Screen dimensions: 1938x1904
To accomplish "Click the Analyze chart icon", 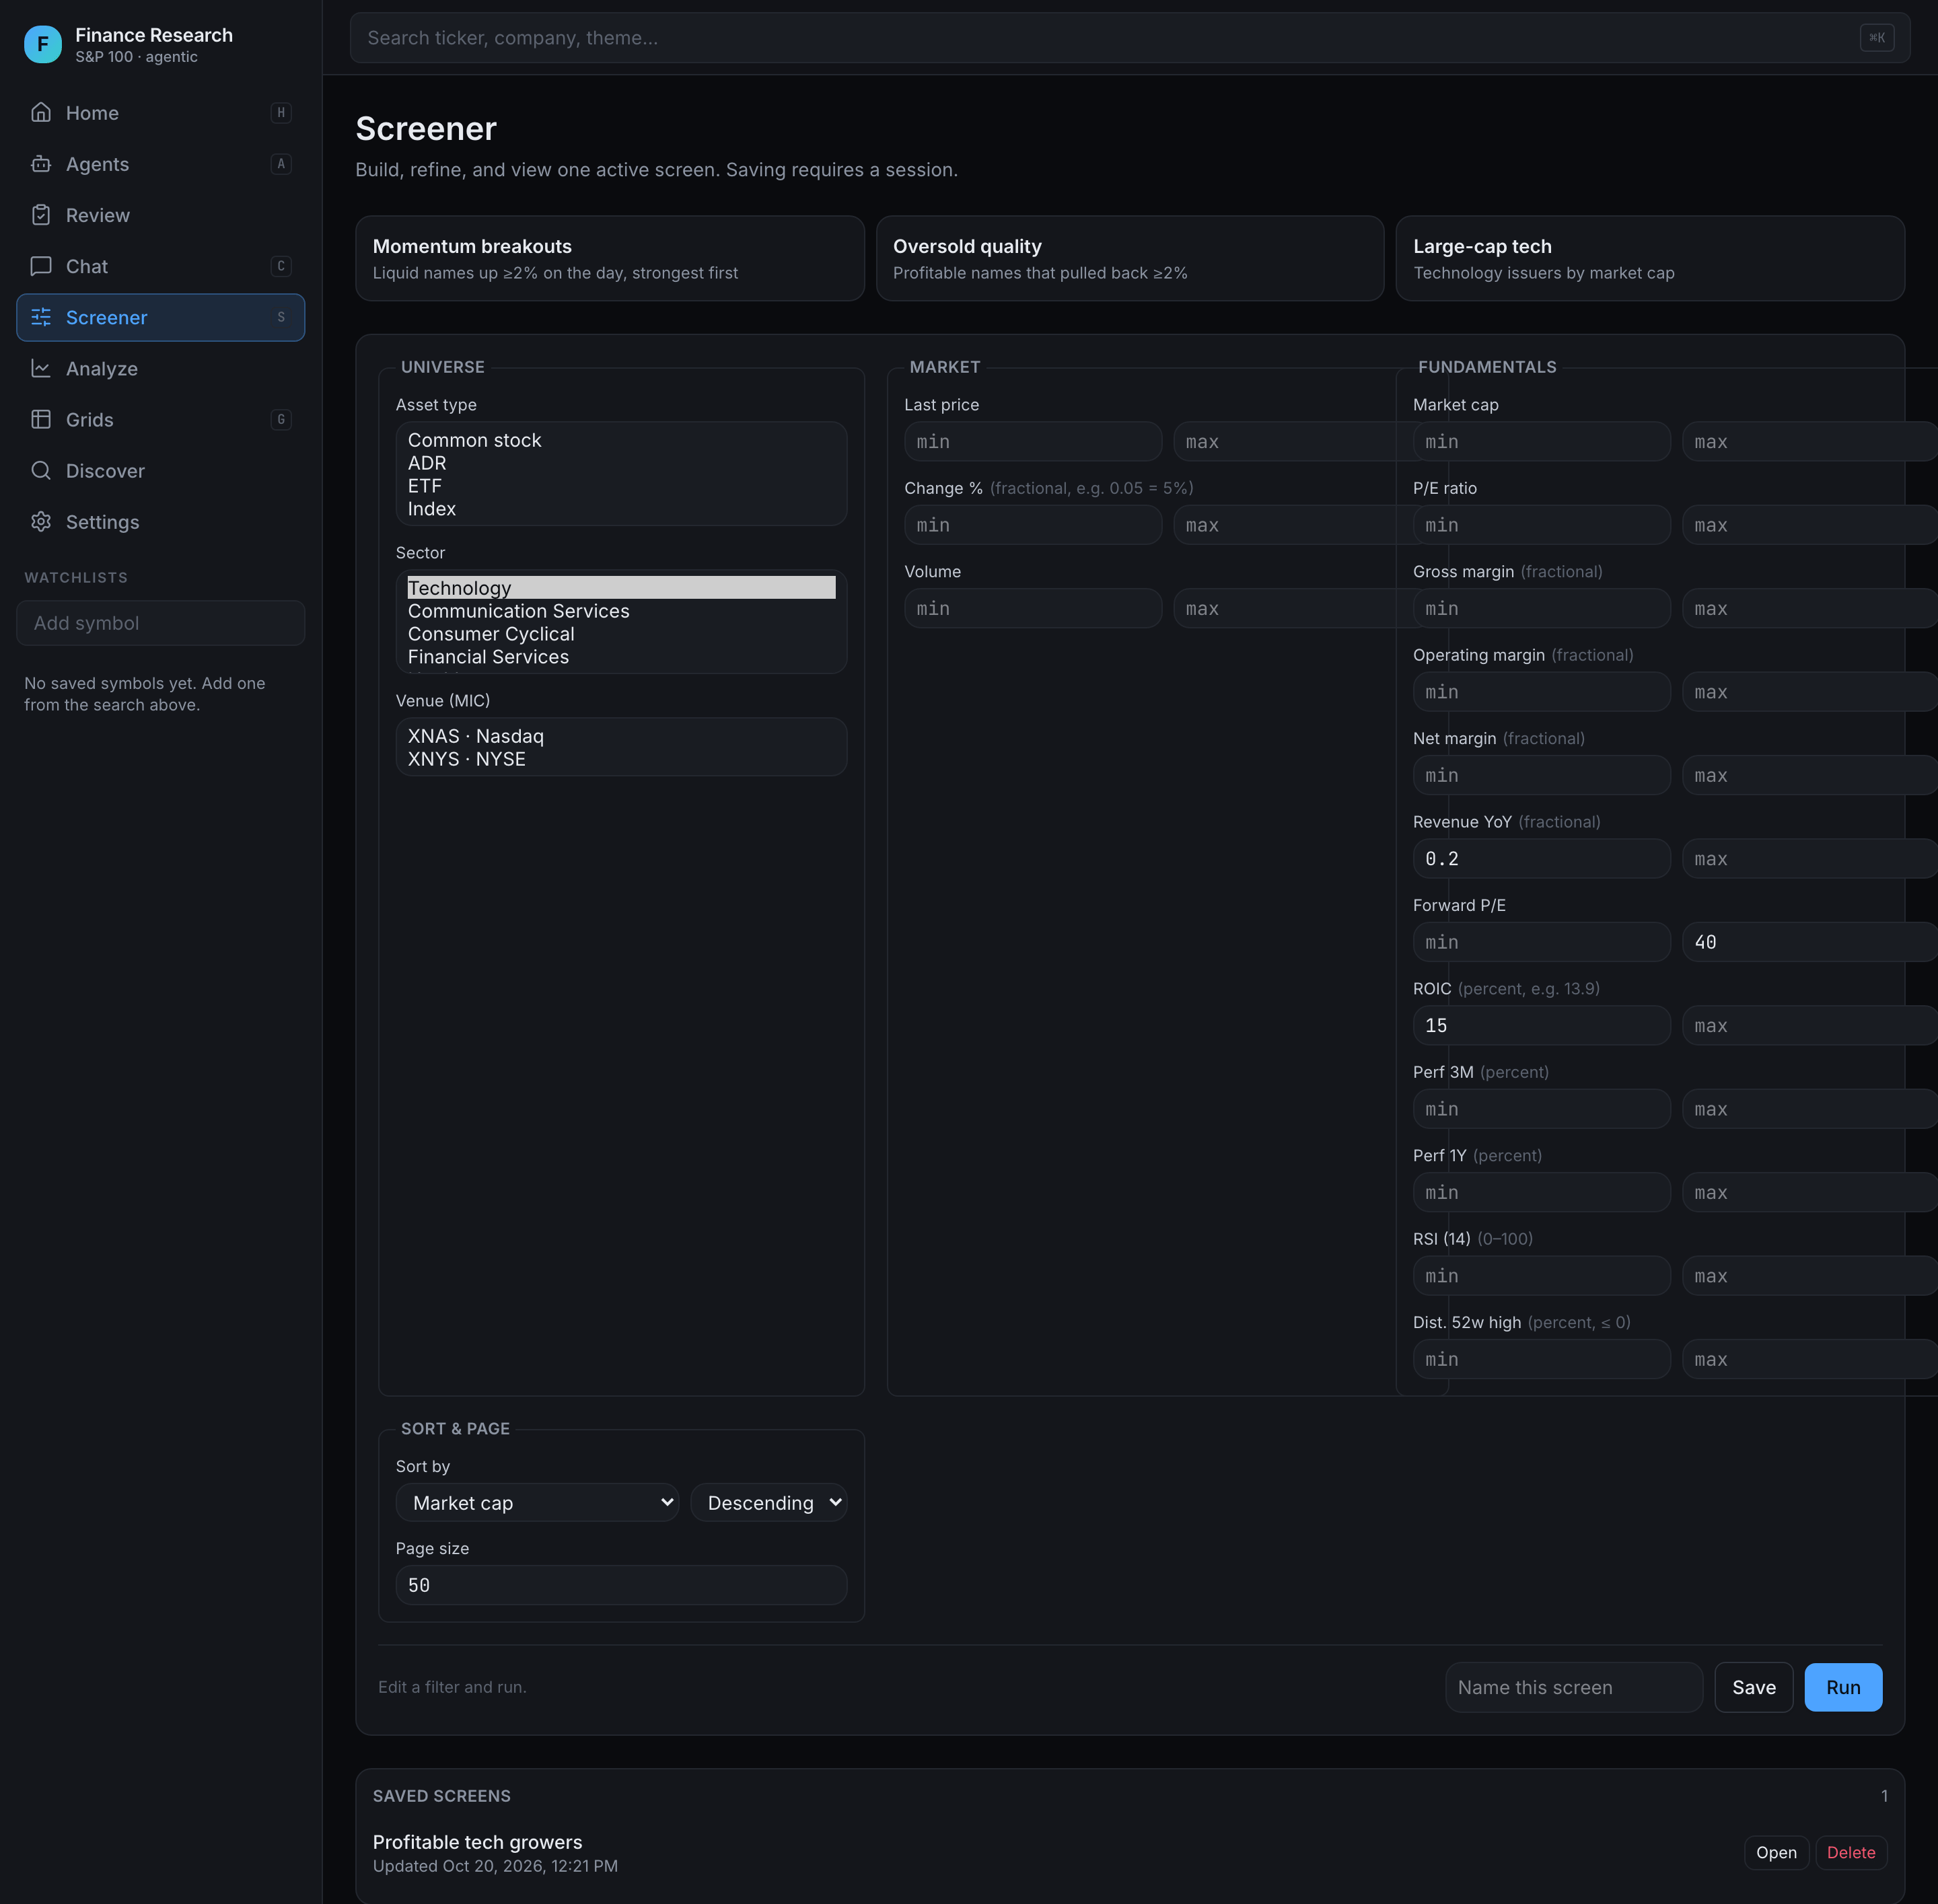I will pos(41,368).
